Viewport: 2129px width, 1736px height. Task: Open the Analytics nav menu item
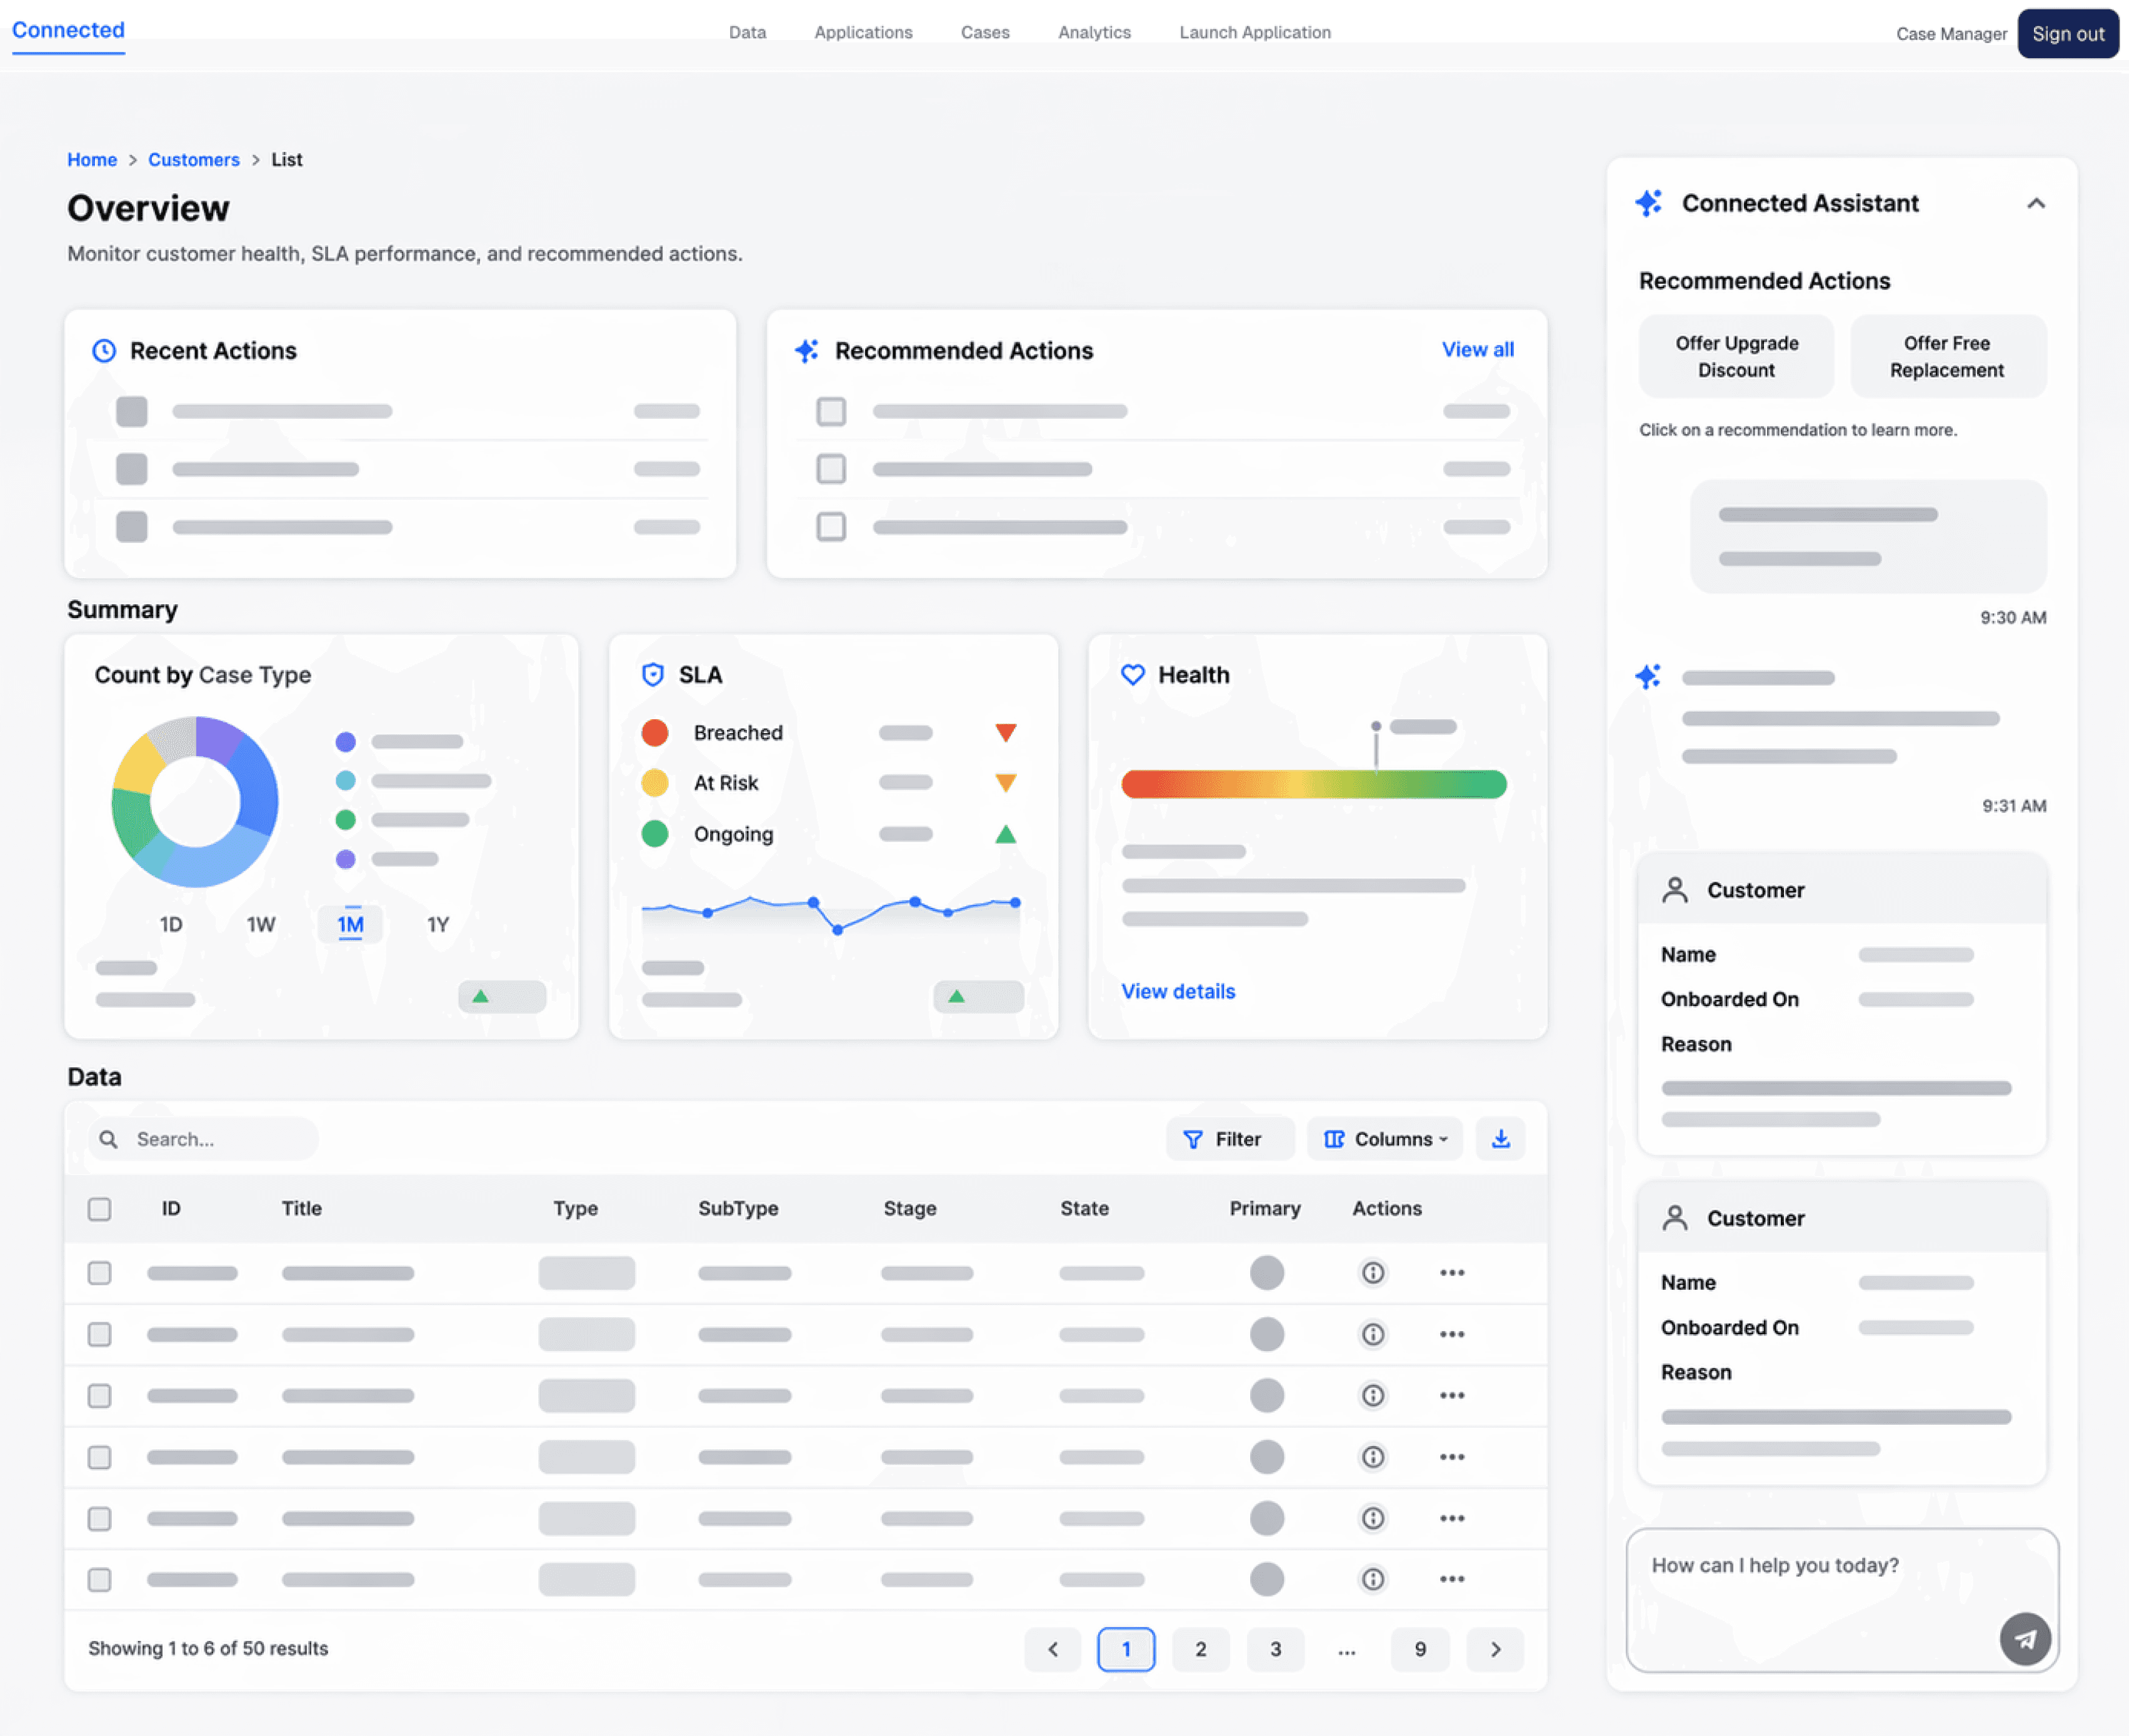pyautogui.click(x=1094, y=32)
